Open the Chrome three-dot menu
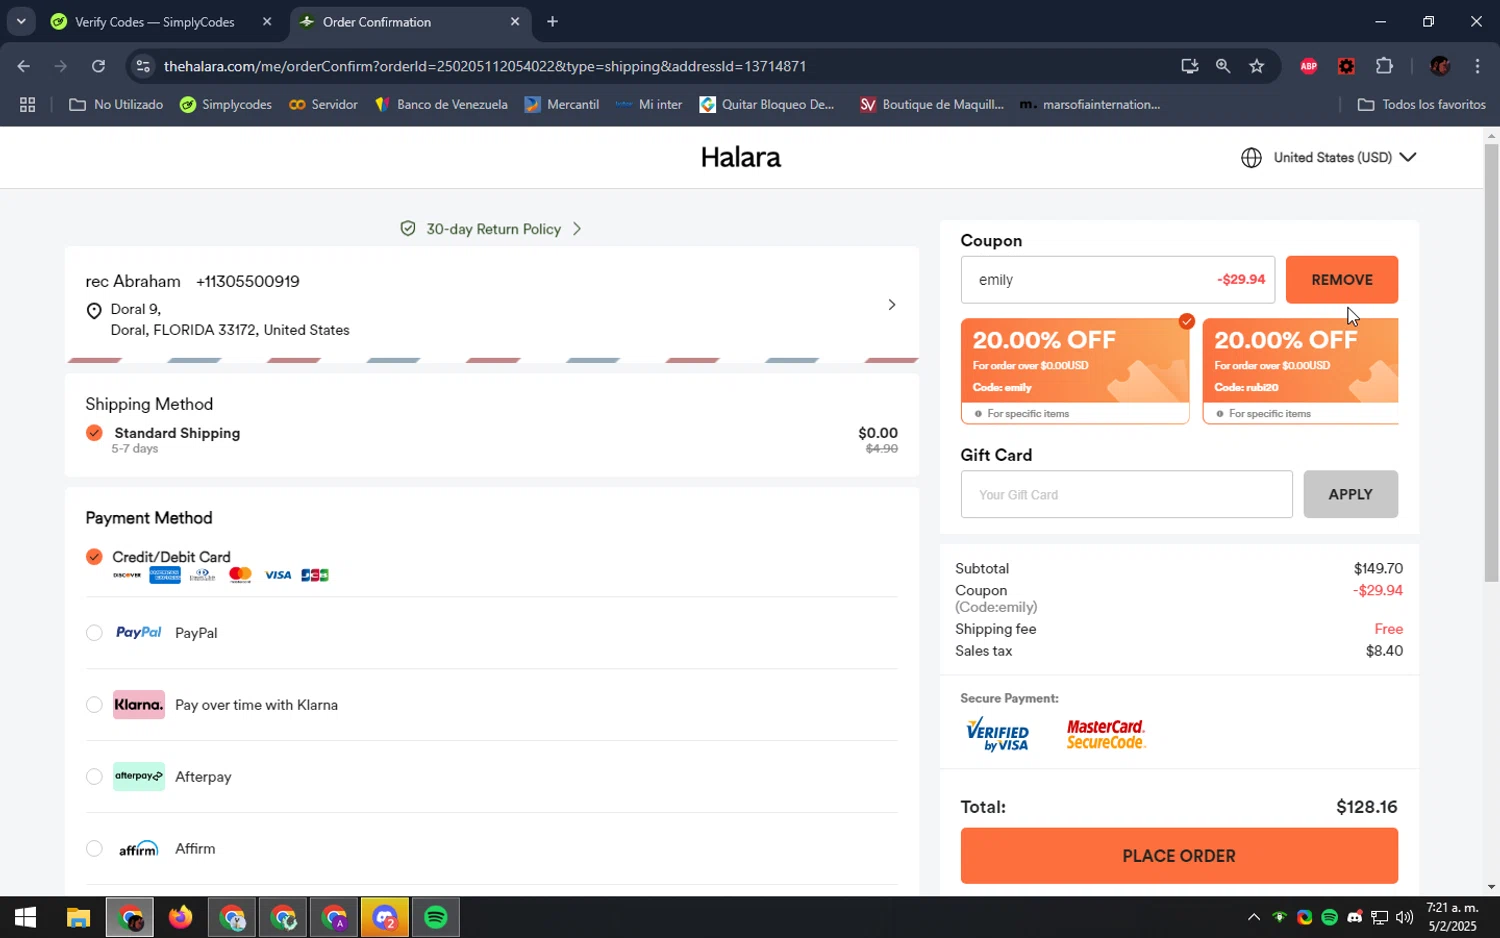Image resolution: width=1500 pixels, height=938 pixels. 1477,66
